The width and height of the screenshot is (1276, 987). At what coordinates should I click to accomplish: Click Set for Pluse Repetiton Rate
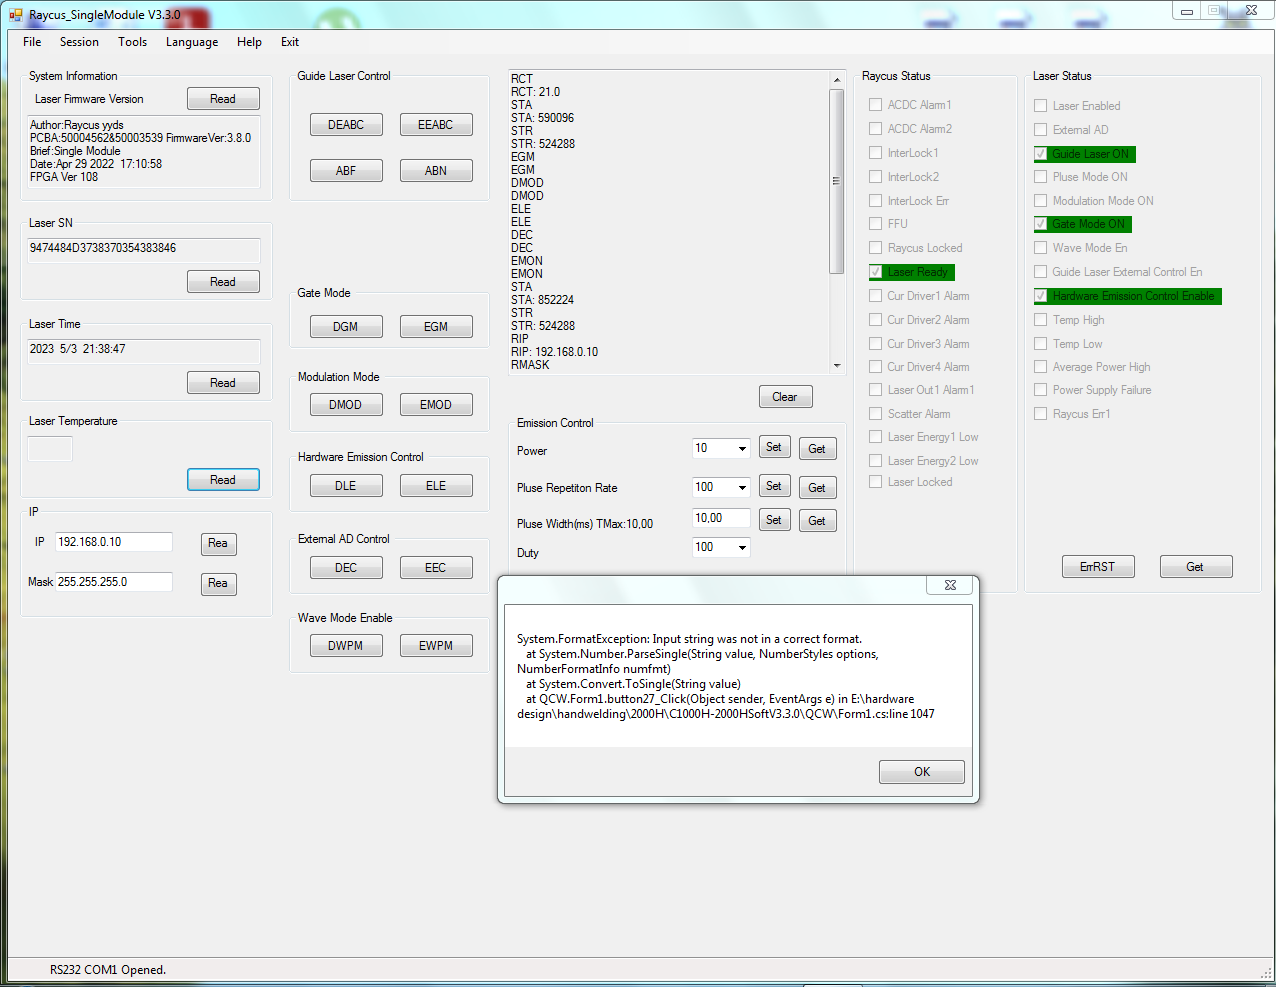tap(774, 486)
